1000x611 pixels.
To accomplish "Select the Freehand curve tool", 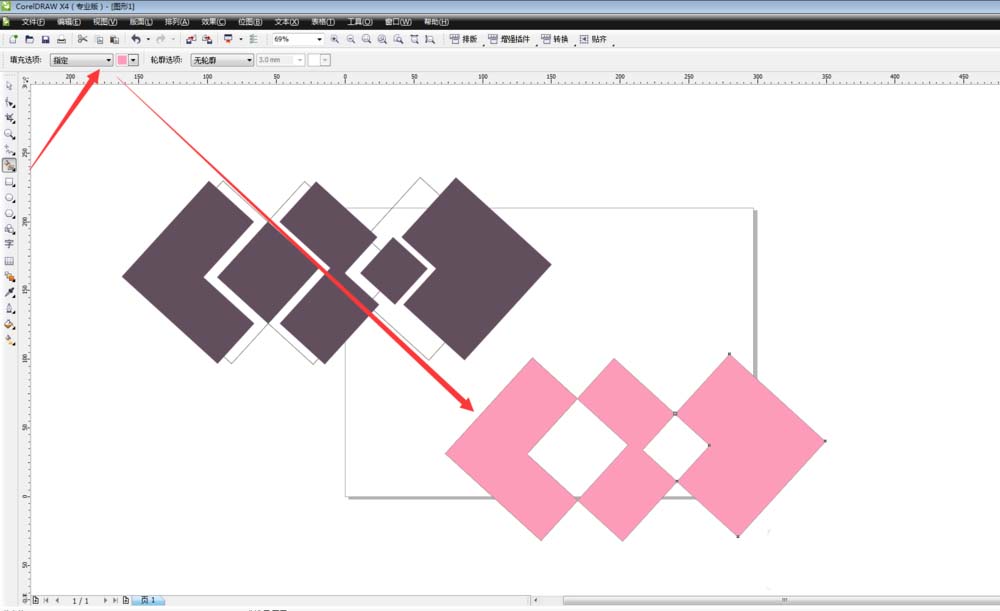I will [x=9, y=150].
